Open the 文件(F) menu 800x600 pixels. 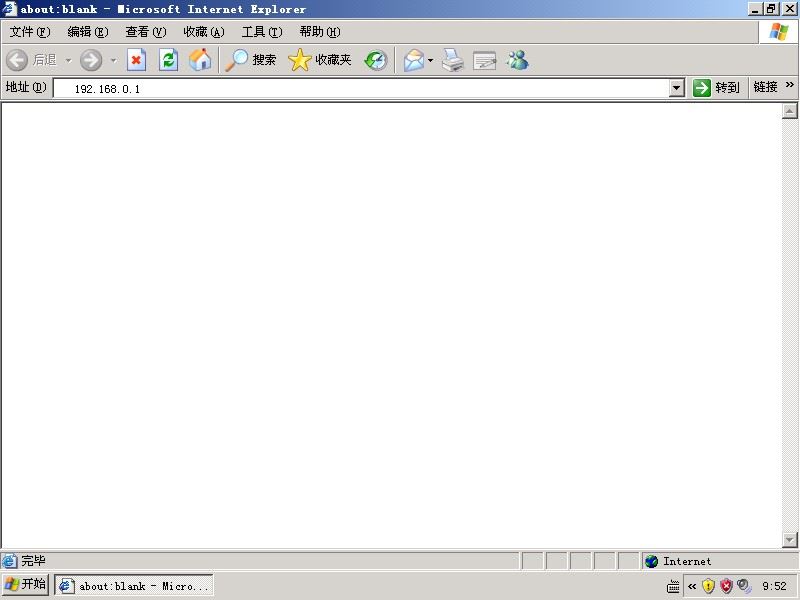(x=30, y=32)
